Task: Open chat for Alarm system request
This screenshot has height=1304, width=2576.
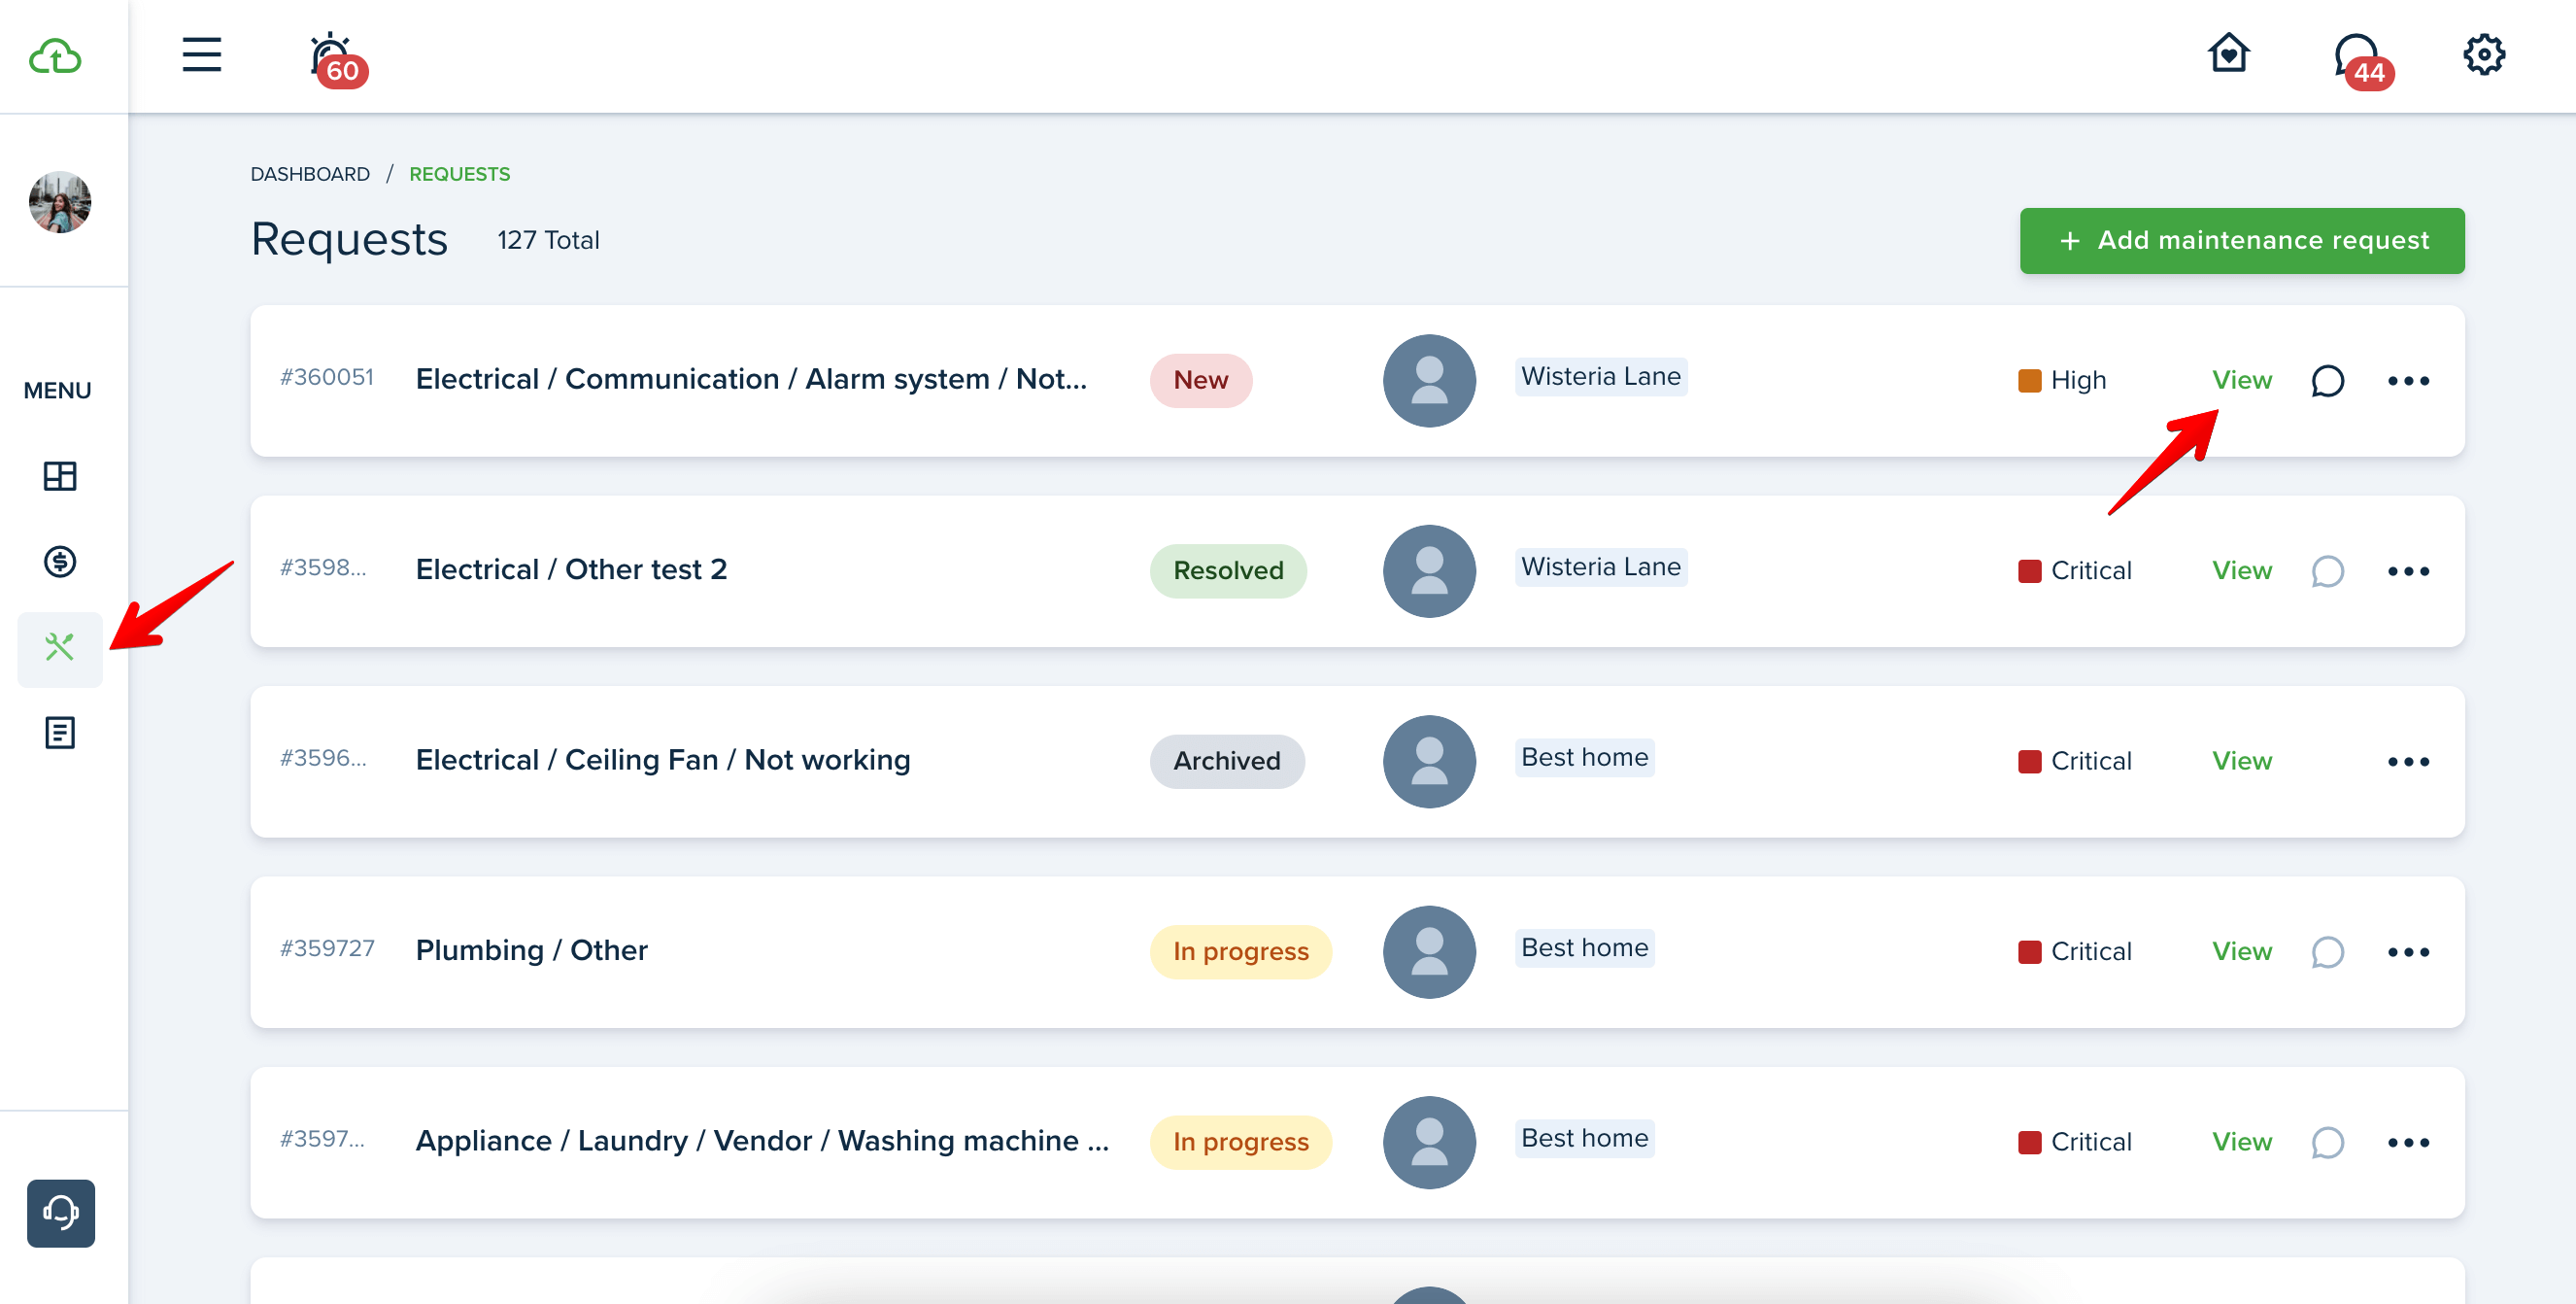Action: (2327, 380)
